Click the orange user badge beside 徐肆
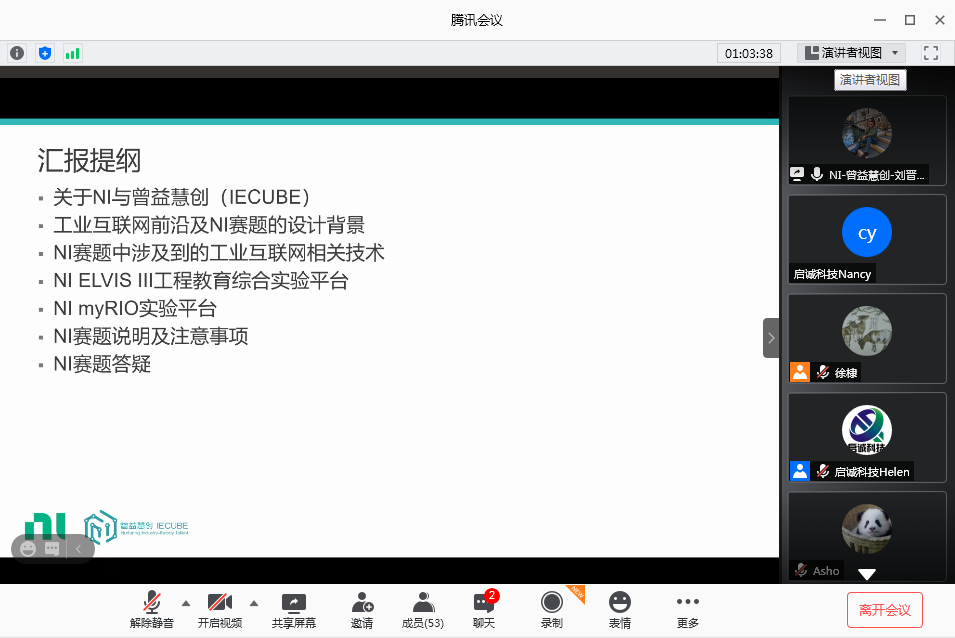Image resolution: width=955 pixels, height=638 pixels. click(x=800, y=372)
